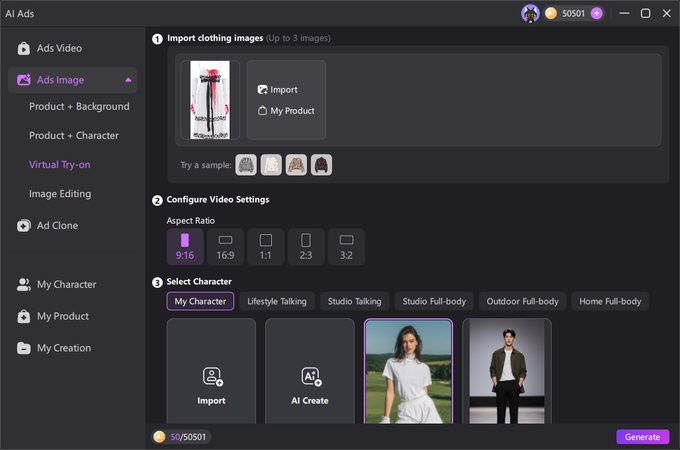Select the 1:1 aspect ratio
Screen dimensions: 680x450
265,247
